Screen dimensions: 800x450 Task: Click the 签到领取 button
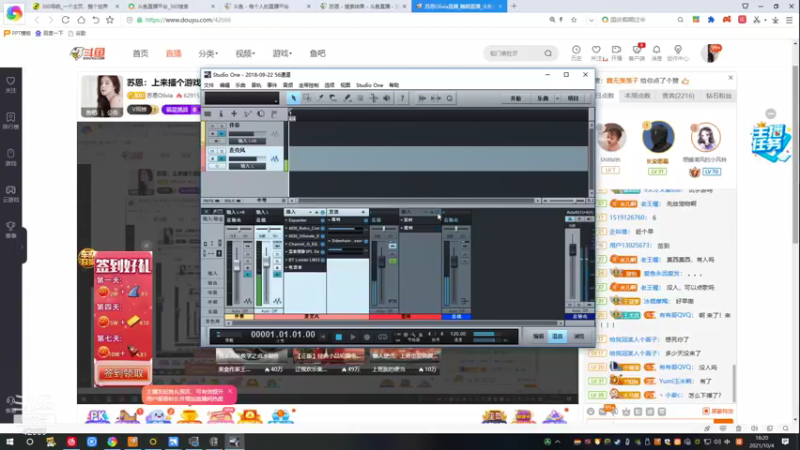(123, 373)
